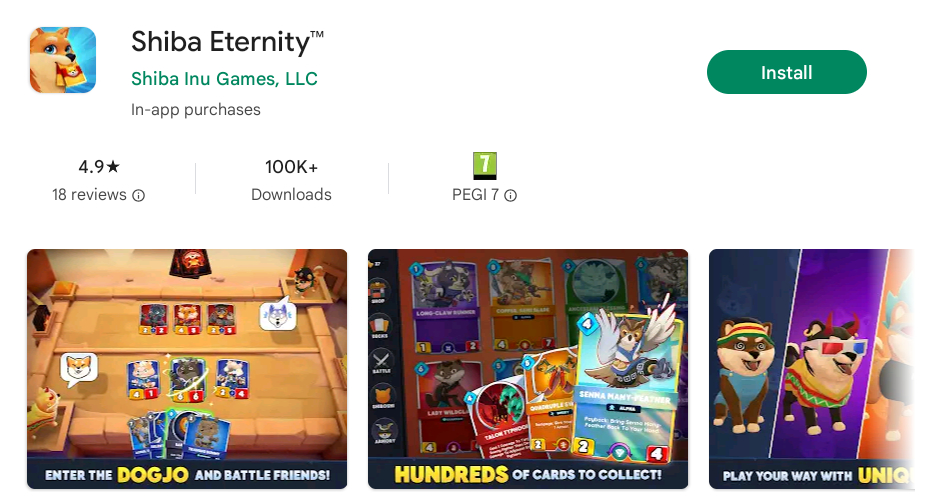Viewport: 932px width, 504px height.
Task: Click the 4.9 star rating
Action: click(x=99, y=166)
